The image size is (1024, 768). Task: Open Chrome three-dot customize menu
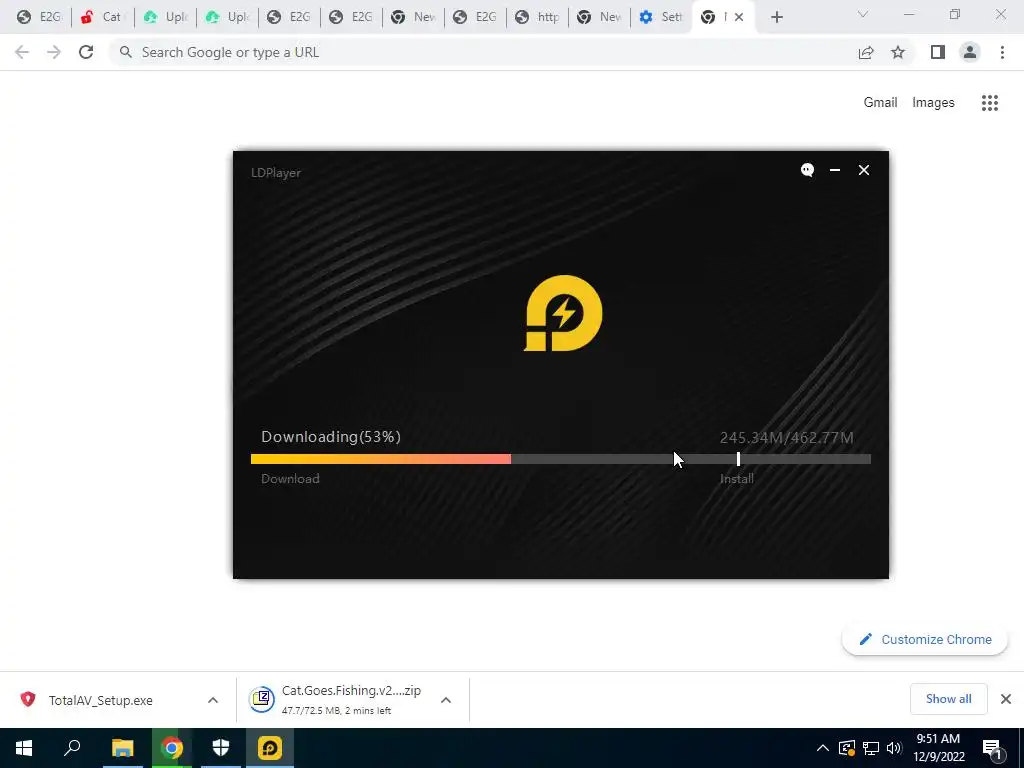(1002, 52)
